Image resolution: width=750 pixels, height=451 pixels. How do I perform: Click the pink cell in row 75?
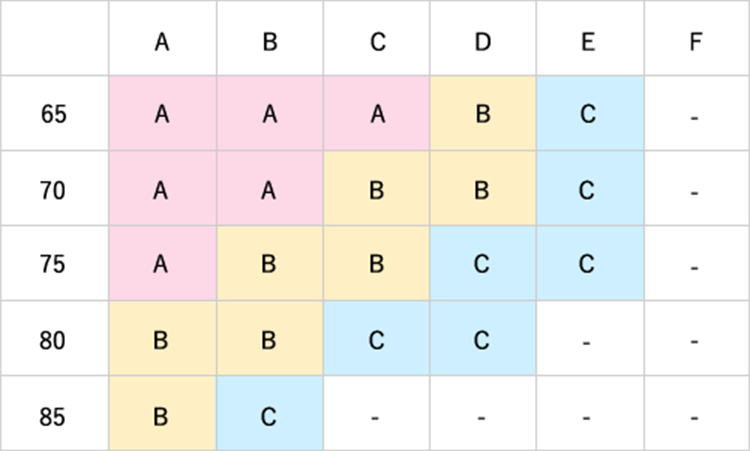click(x=162, y=265)
